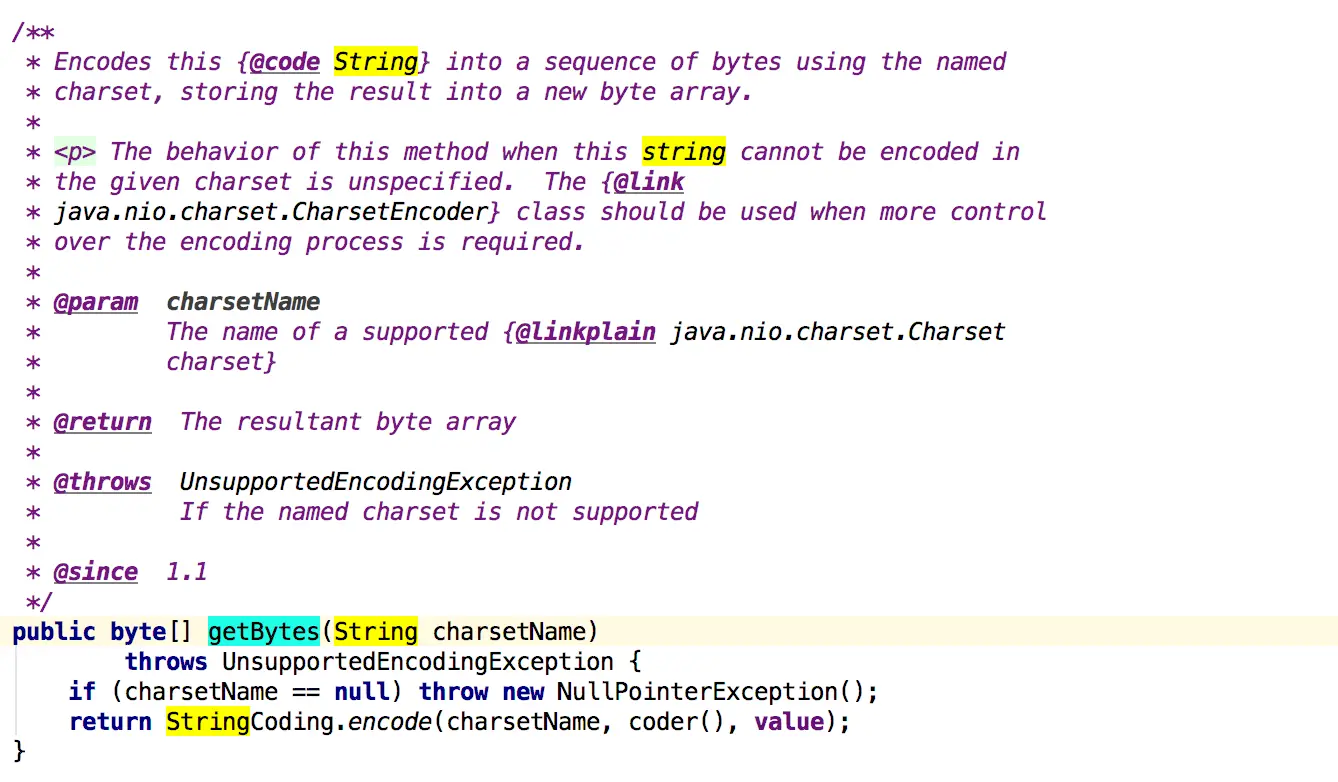The image size is (1338, 782).
Task: Click 'If the named charset is not supported' line
Action: (x=439, y=512)
